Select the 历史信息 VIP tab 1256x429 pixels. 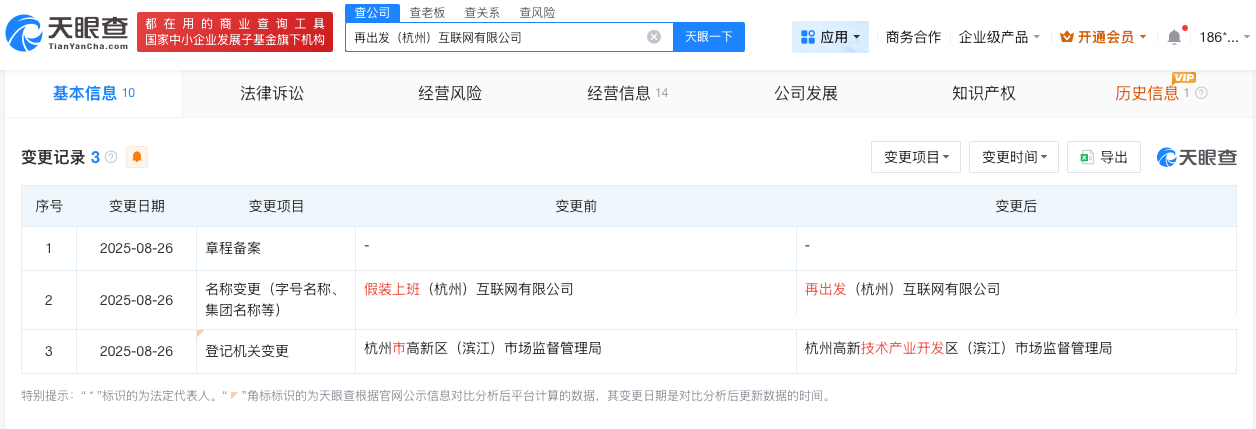pos(1162,93)
